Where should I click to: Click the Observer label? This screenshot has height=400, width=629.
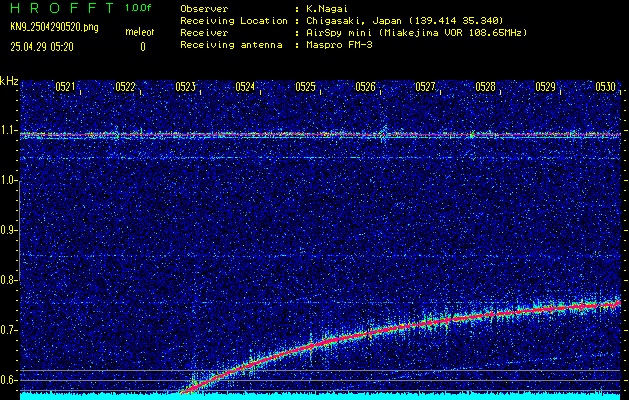[x=204, y=8]
